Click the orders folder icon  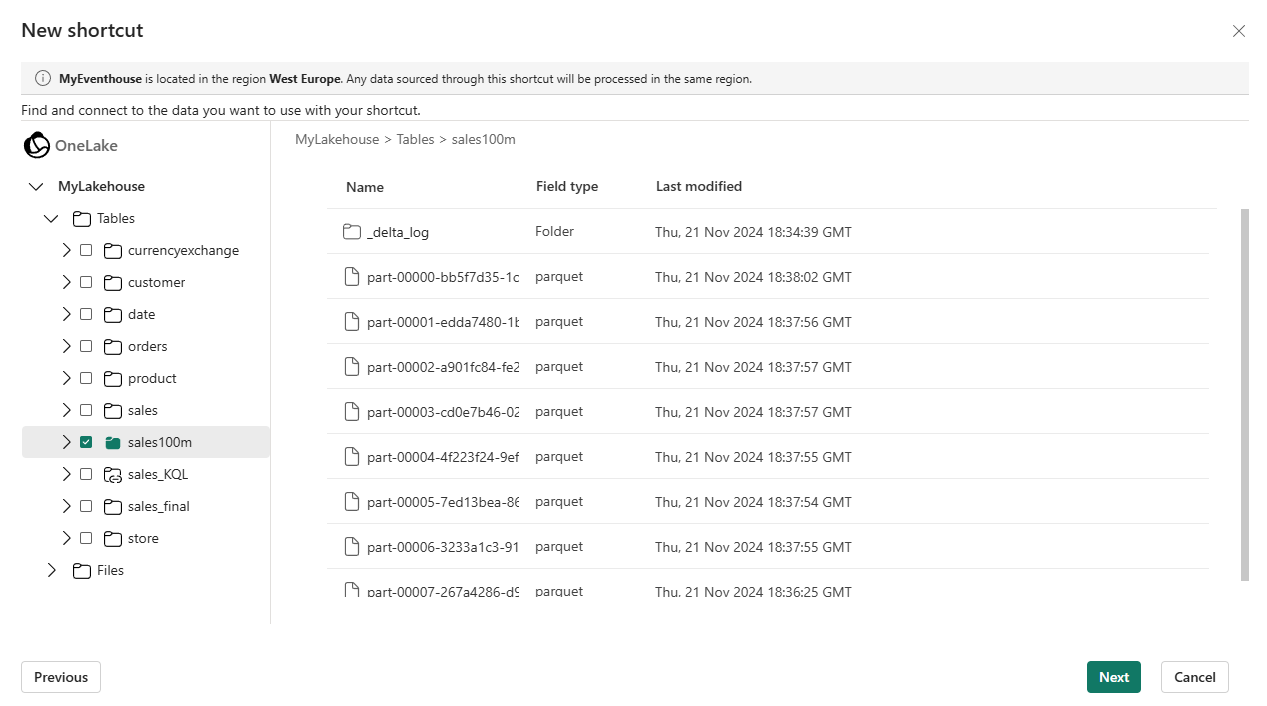click(x=112, y=346)
